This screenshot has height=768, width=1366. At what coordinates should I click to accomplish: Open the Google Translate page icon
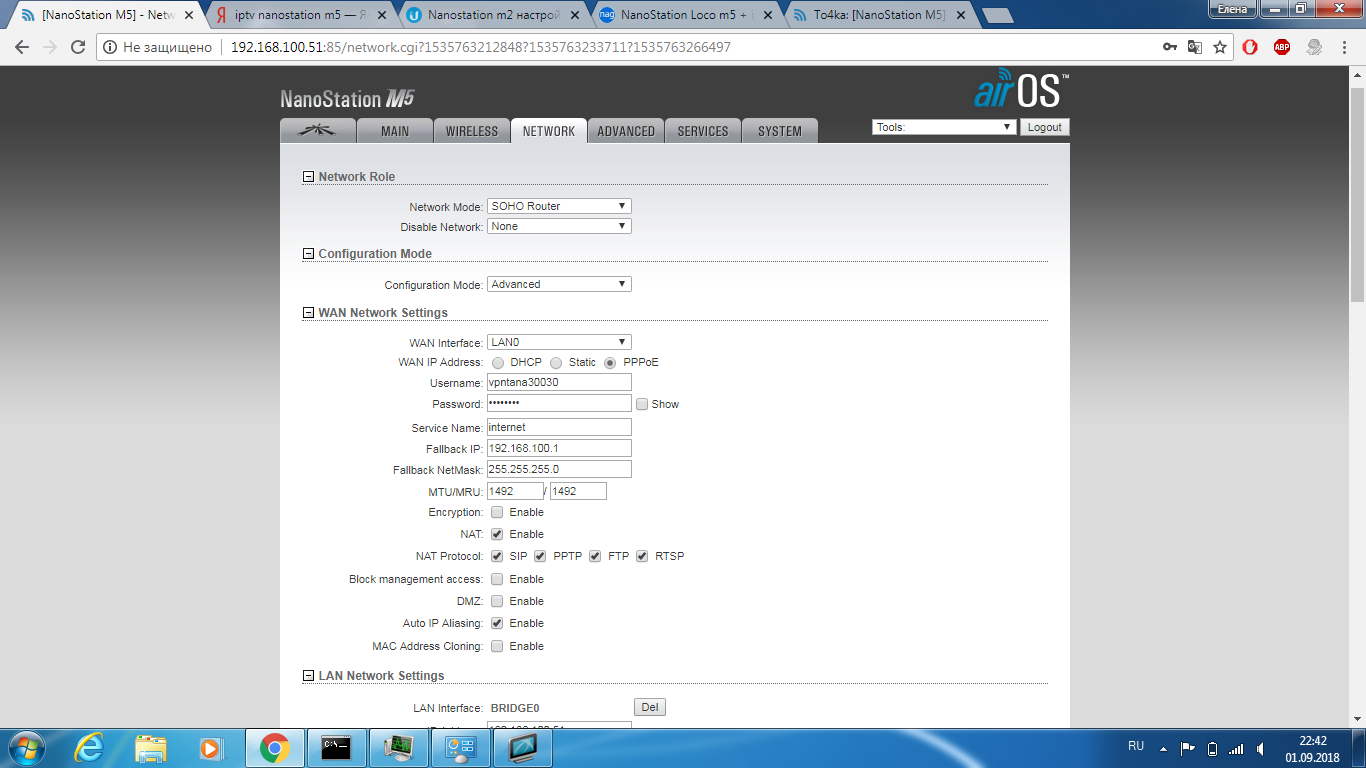pos(1195,47)
